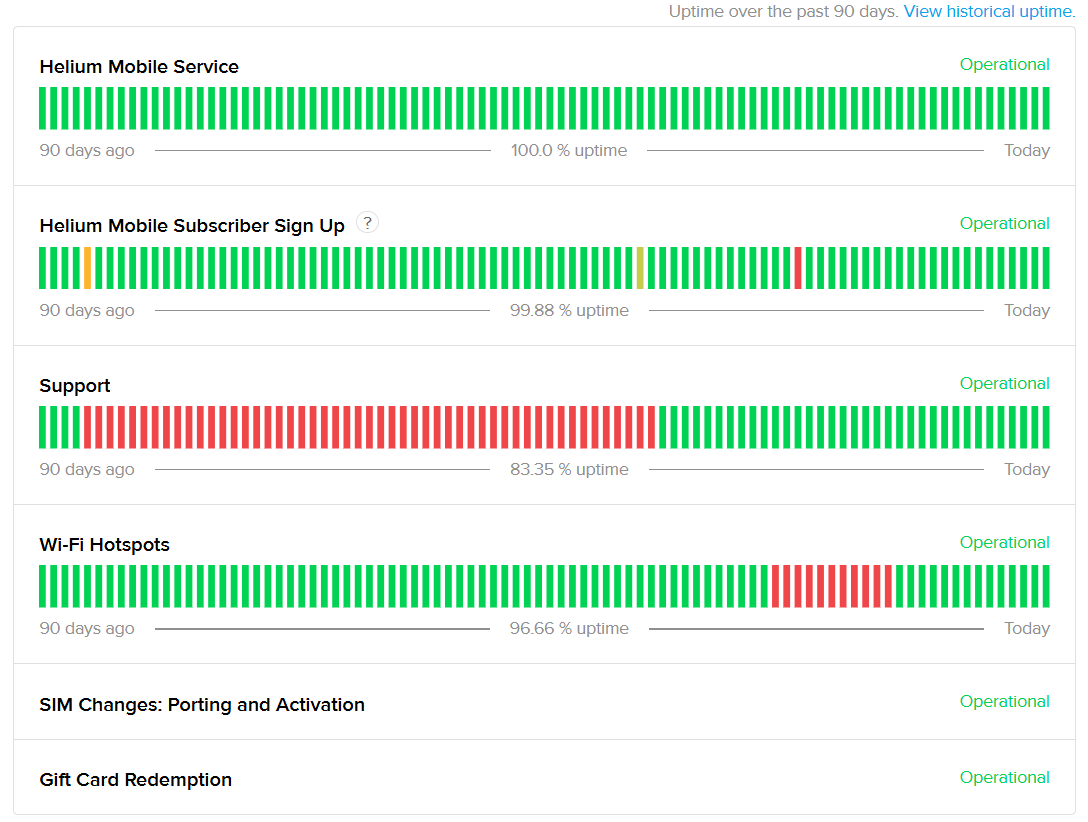This screenshot has width=1088, height=822.
Task: Click the last red bar in Support timeline
Action: [x=651, y=427]
